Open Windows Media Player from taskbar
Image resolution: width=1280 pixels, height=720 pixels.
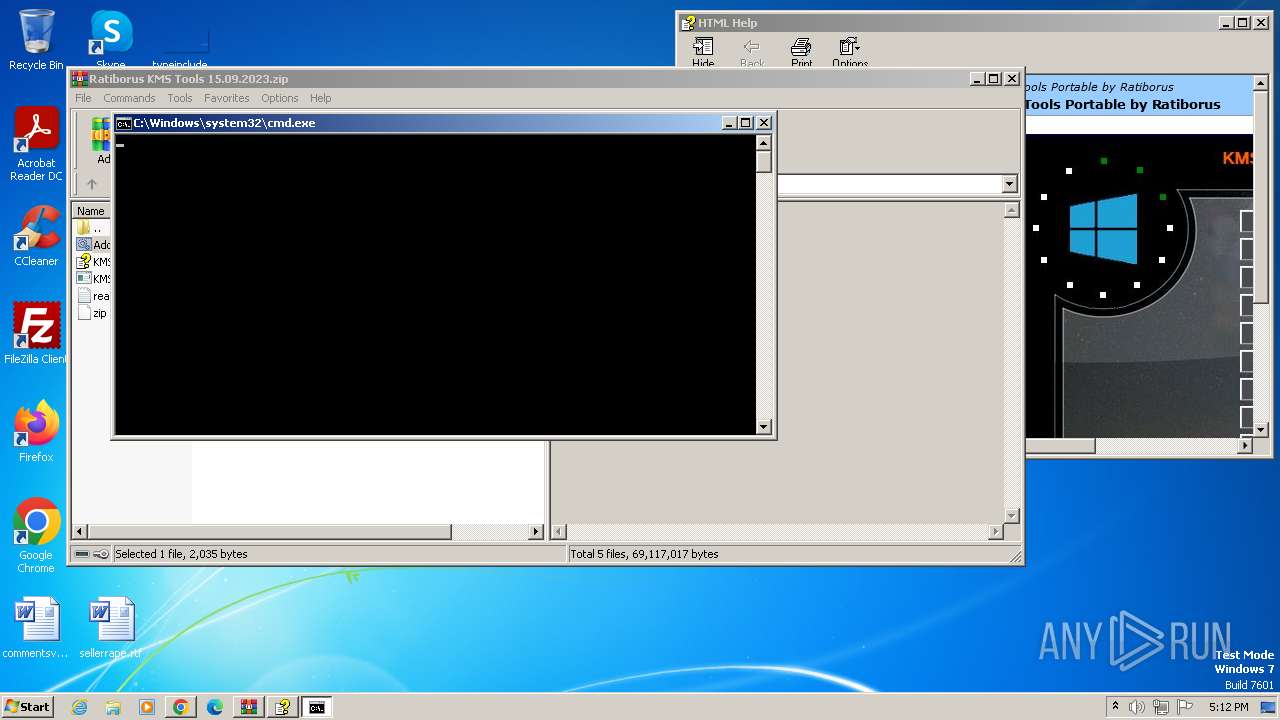(146, 707)
